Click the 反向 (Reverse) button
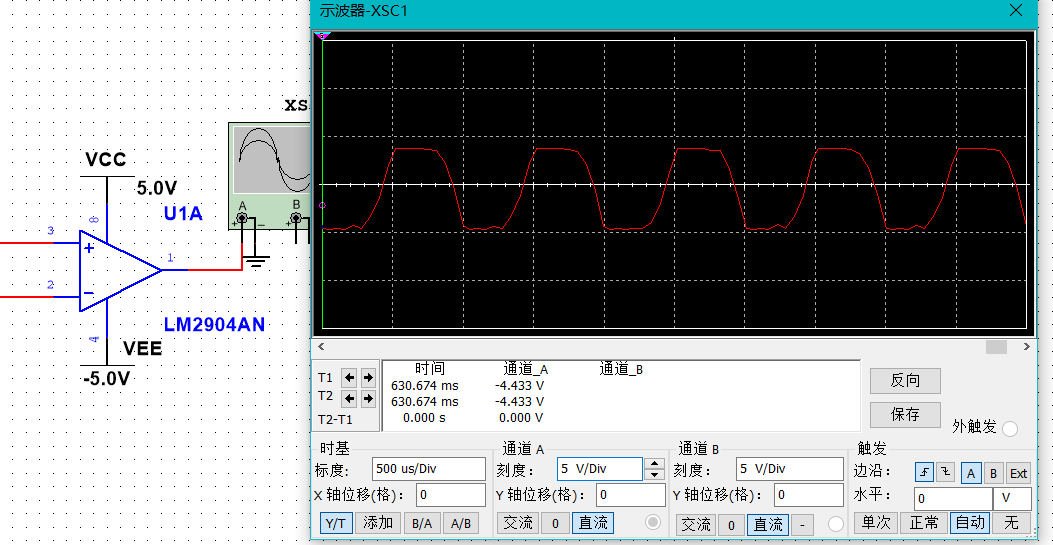This screenshot has height=545, width=1053. point(905,381)
